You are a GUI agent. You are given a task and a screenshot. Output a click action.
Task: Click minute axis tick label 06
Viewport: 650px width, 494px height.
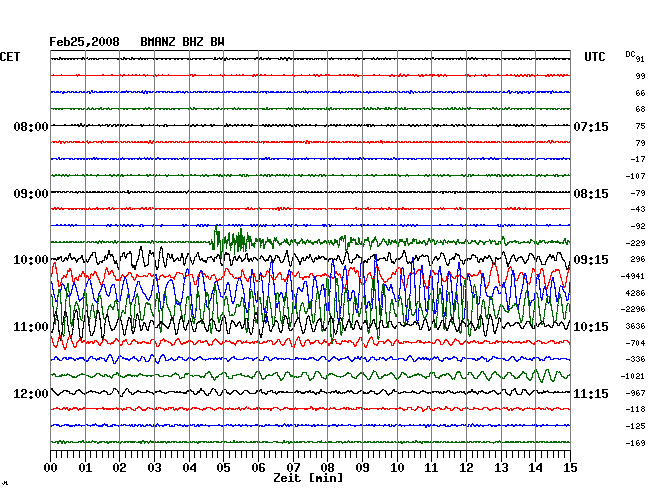point(258,467)
